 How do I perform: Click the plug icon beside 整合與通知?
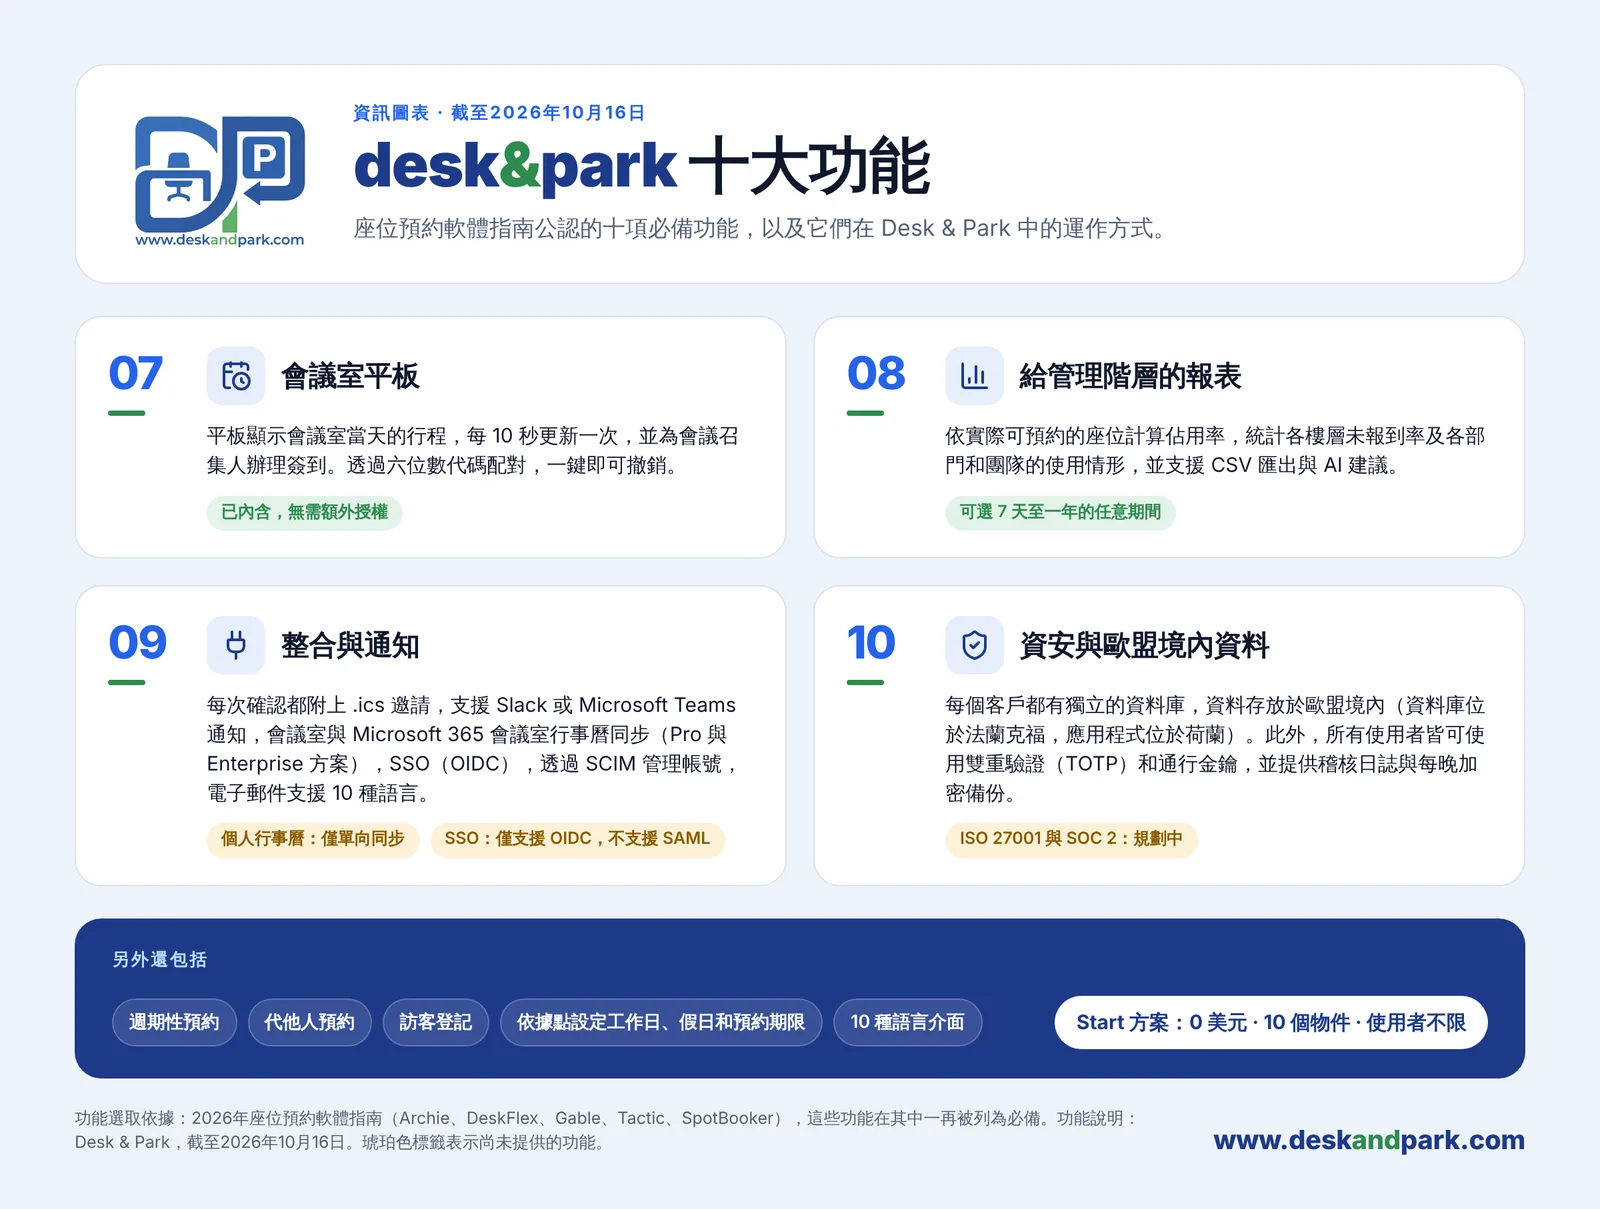[236, 645]
